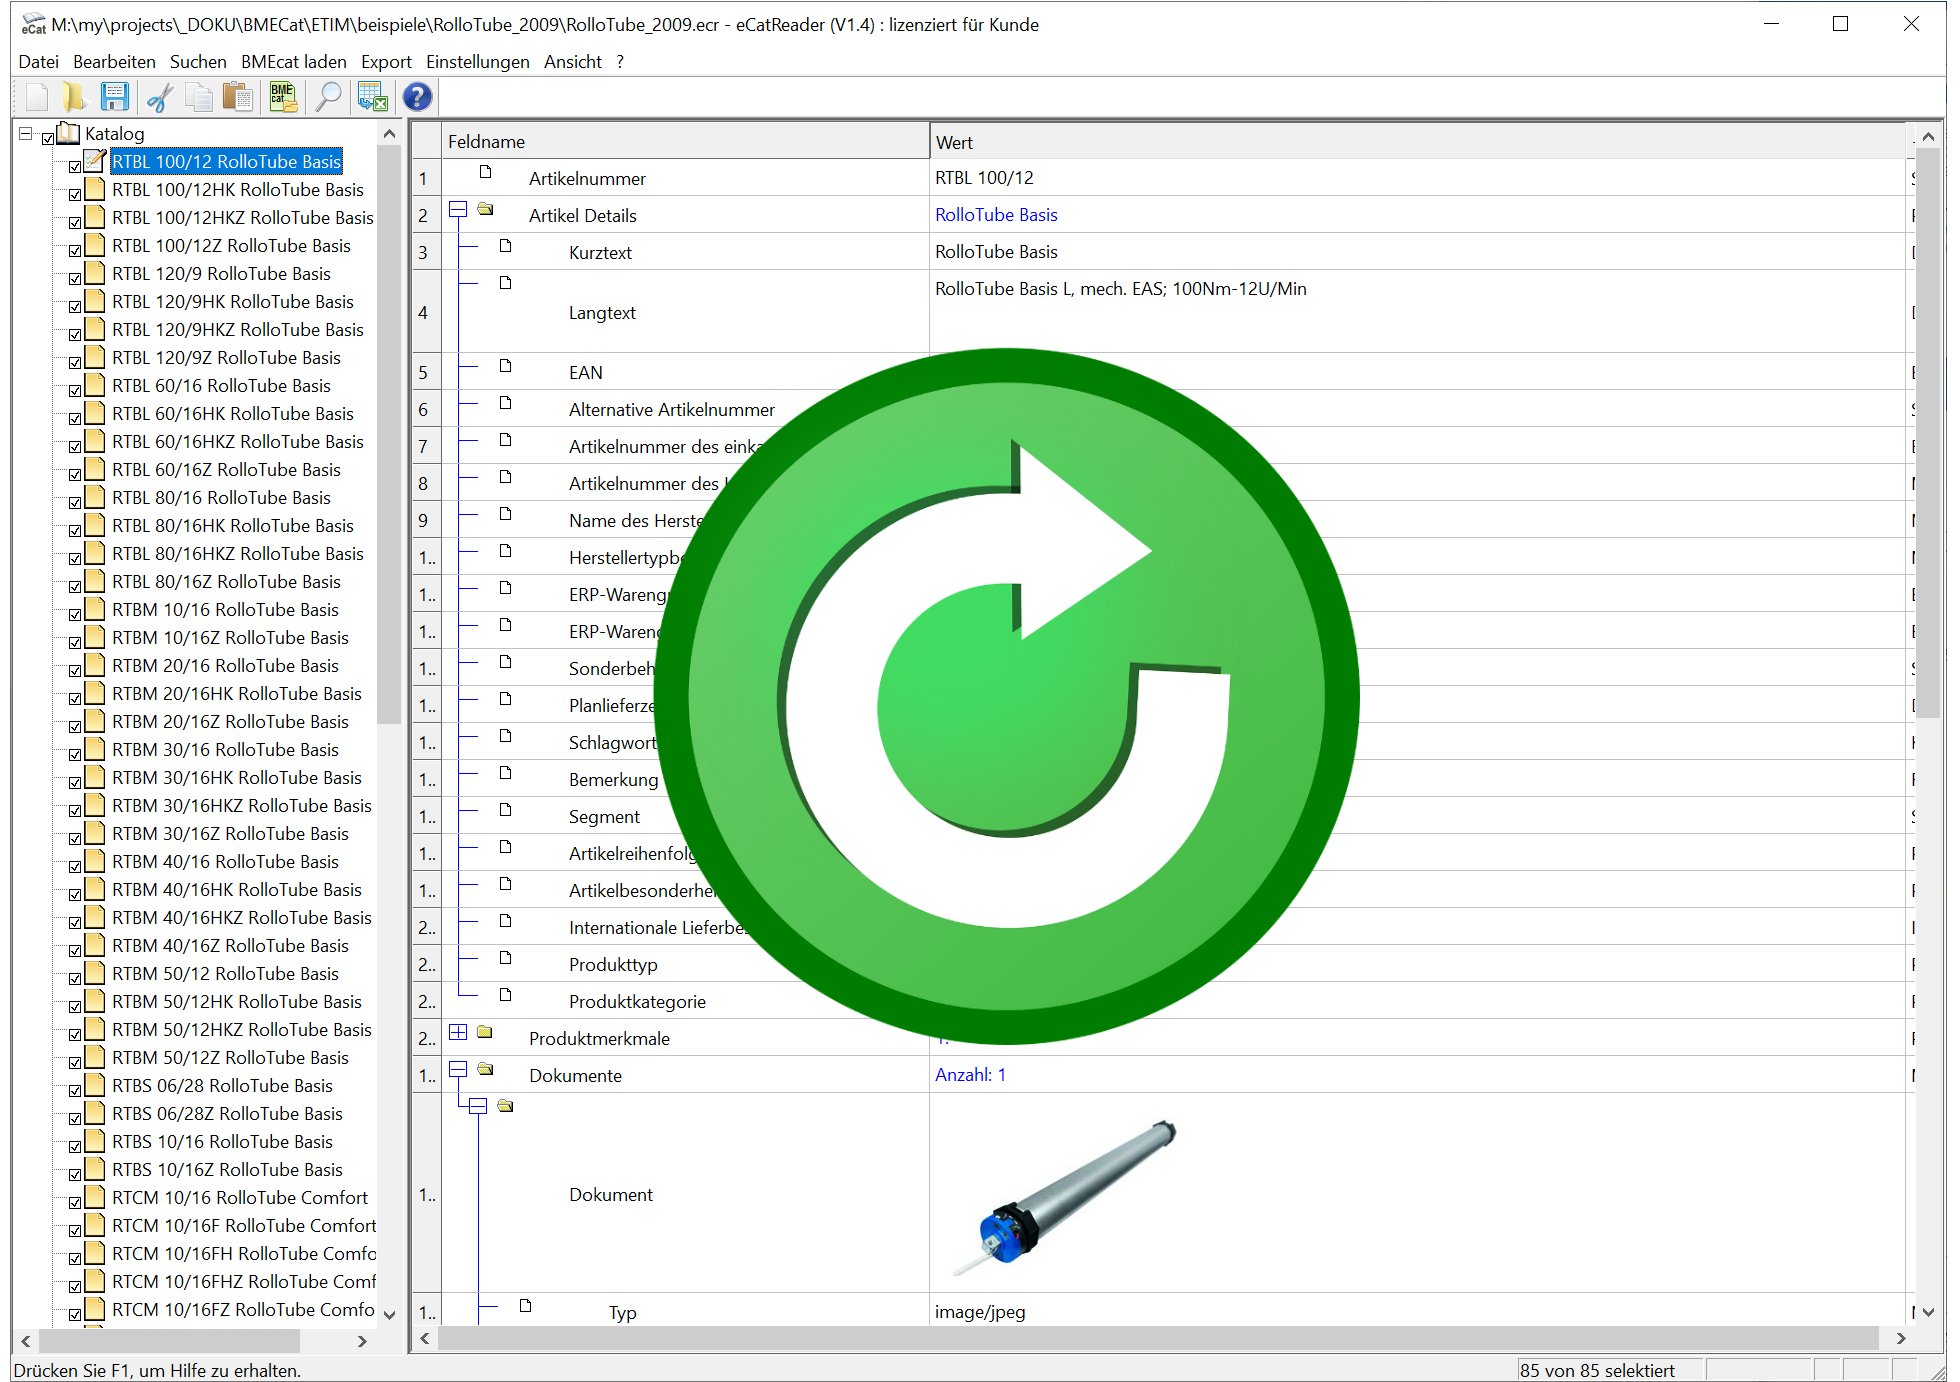
Task: Load a BMEcat file via the toolbar icon
Action: [283, 97]
